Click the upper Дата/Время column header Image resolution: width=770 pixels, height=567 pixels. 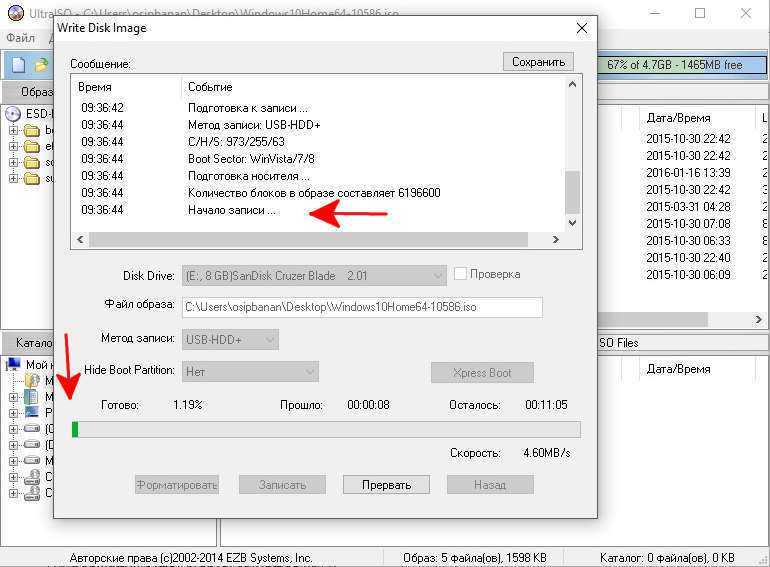coord(678,118)
